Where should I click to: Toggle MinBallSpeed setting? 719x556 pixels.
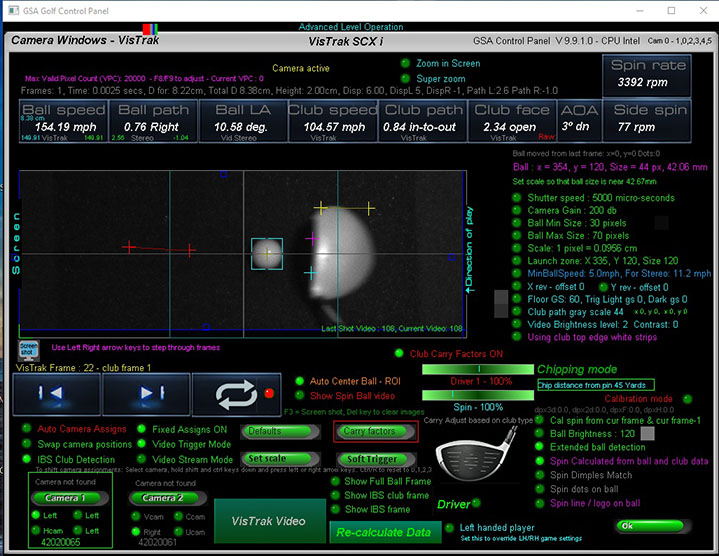(x=517, y=273)
